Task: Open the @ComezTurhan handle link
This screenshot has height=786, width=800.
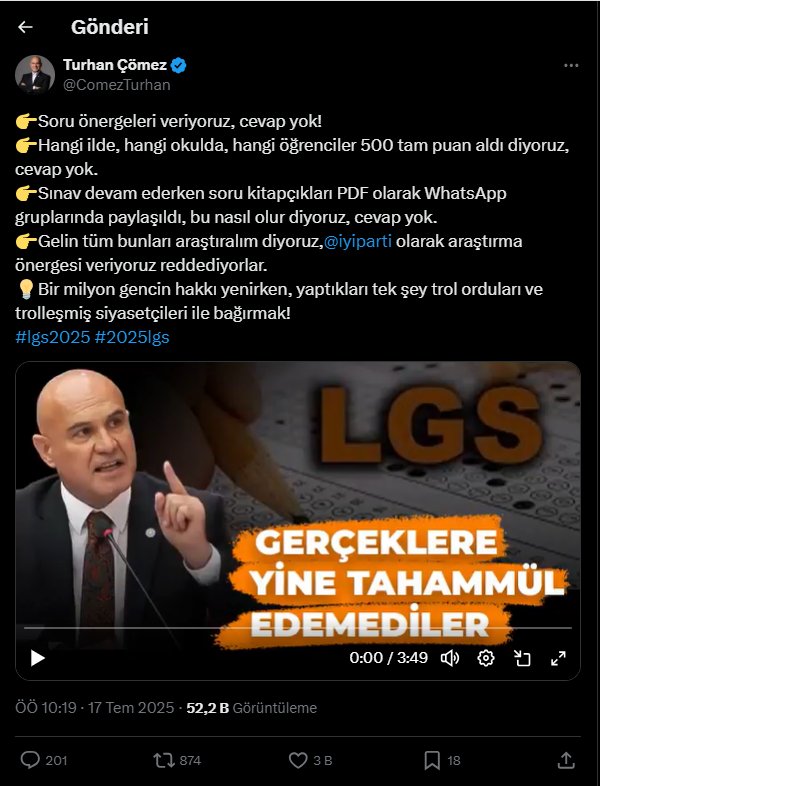Action: pos(116,85)
